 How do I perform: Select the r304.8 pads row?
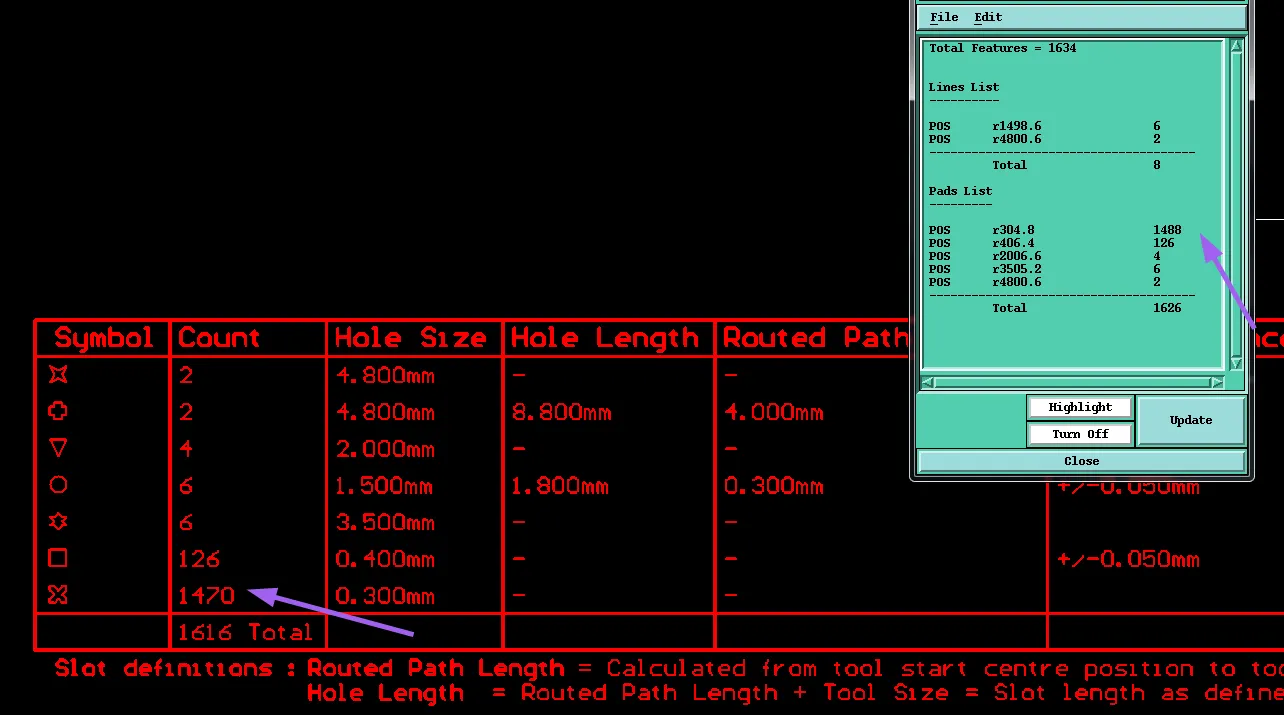[x=1055, y=230]
